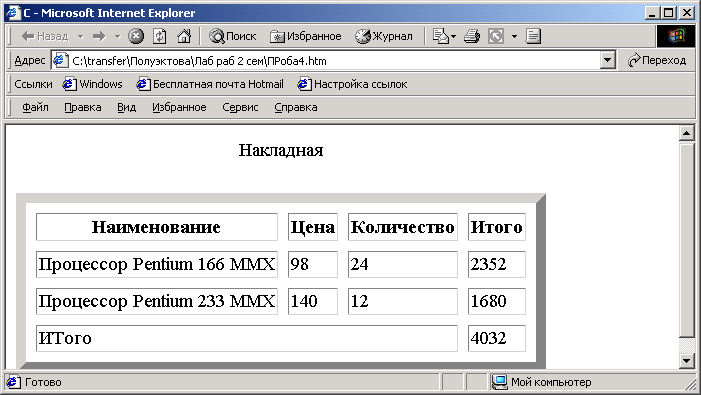The height and width of the screenshot is (395, 701).
Task: Expand the toolbar options dropdown arrow
Action: (x=514, y=36)
